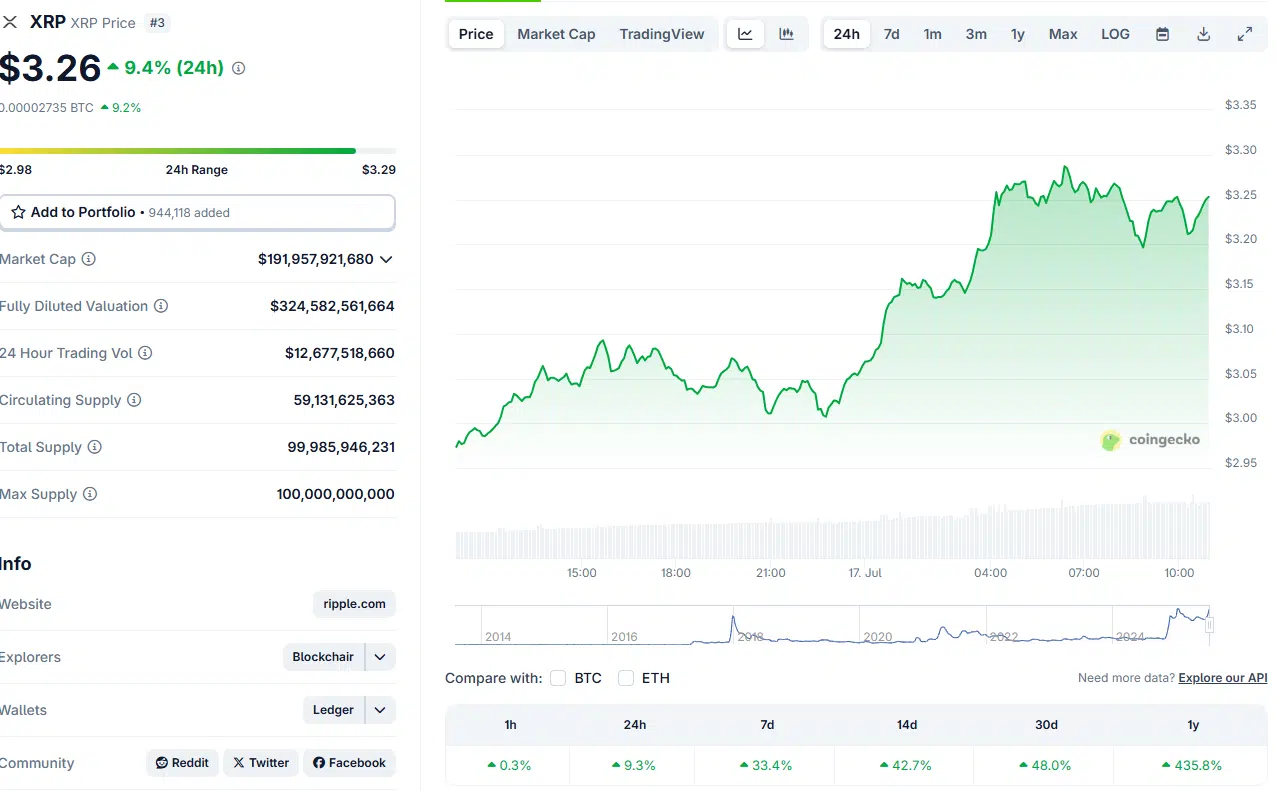Click the coingecko watermark on the chart
Viewport: 1276px width, 791px height.
pyautogui.click(x=1150, y=439)
